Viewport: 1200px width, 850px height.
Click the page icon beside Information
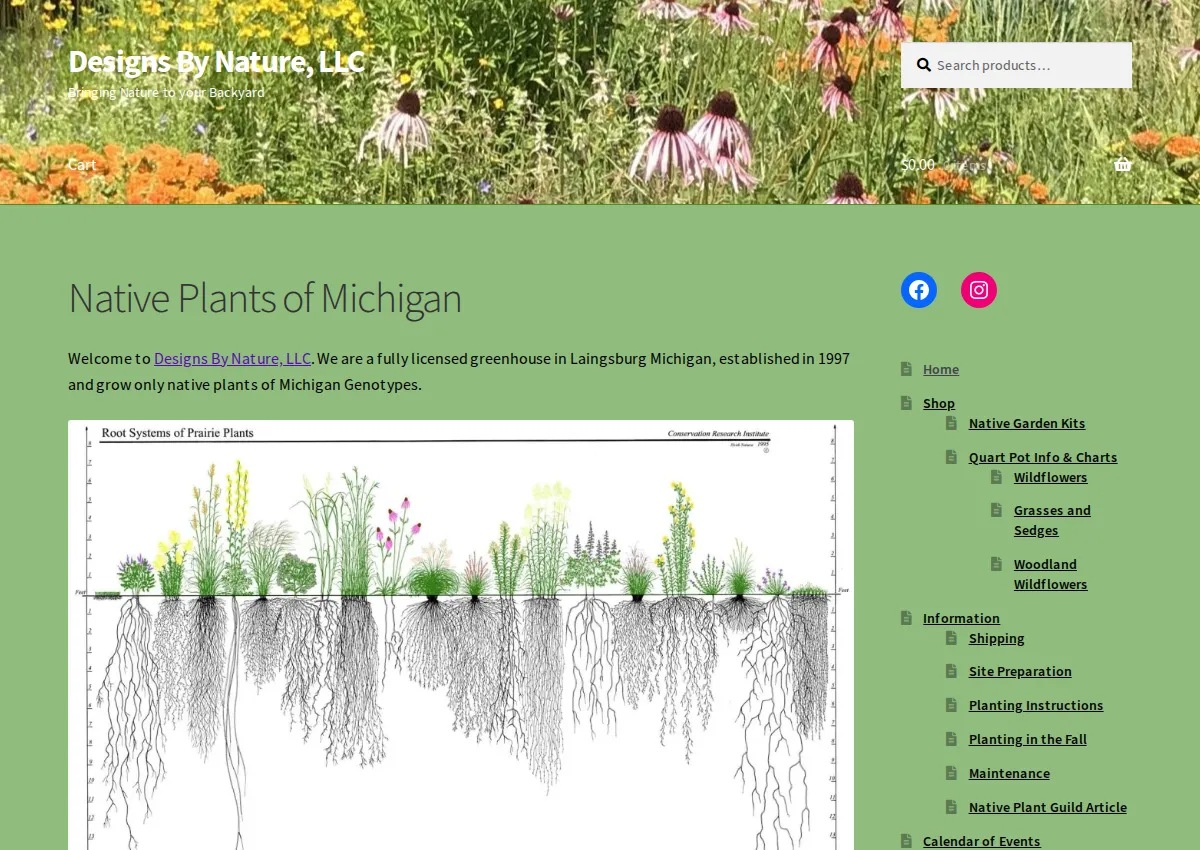click(x=906, y=618)
